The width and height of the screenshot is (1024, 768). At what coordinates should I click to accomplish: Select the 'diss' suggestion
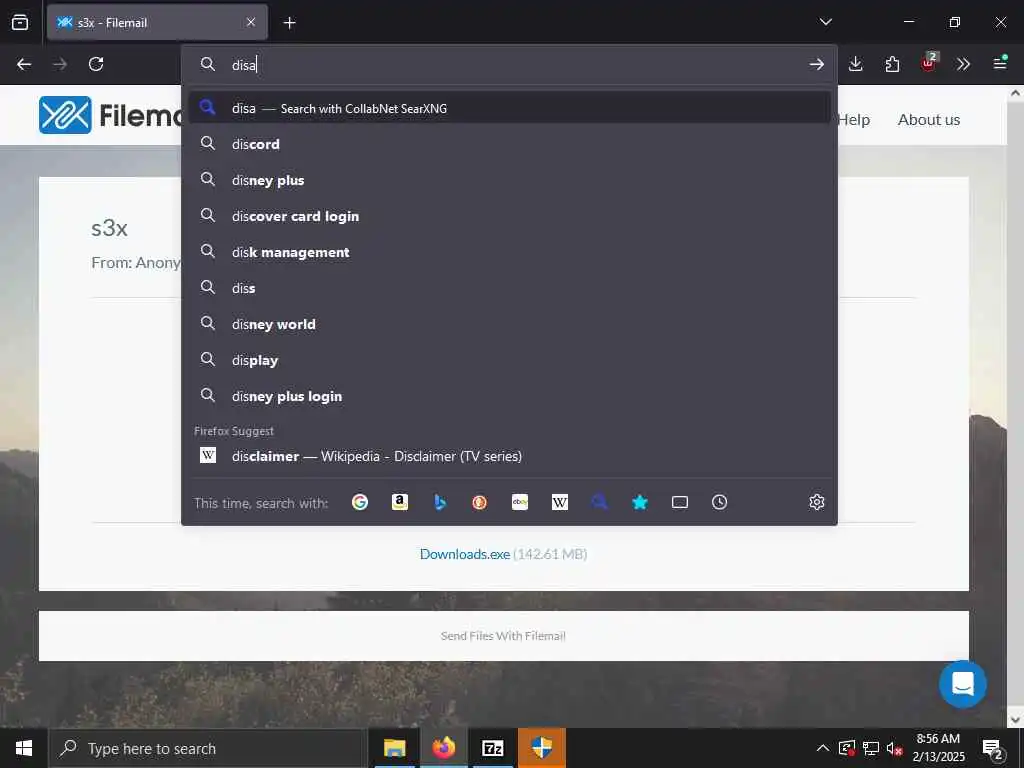[x=509, y=288]
